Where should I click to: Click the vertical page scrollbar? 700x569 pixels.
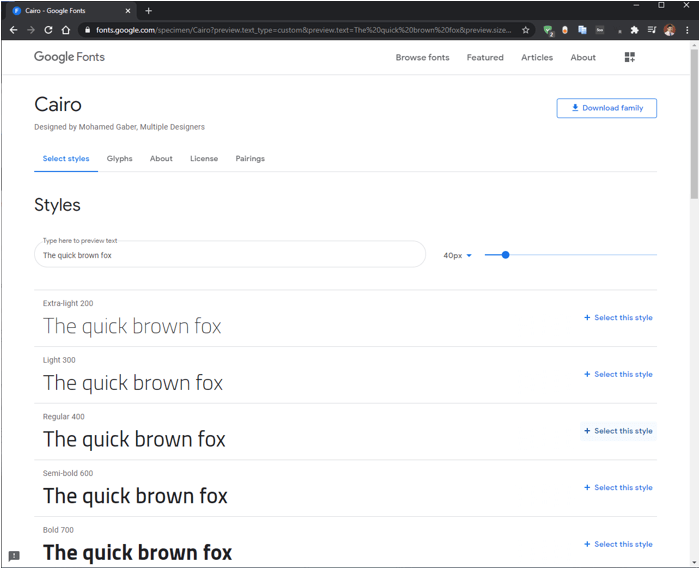tap(694, 124)
